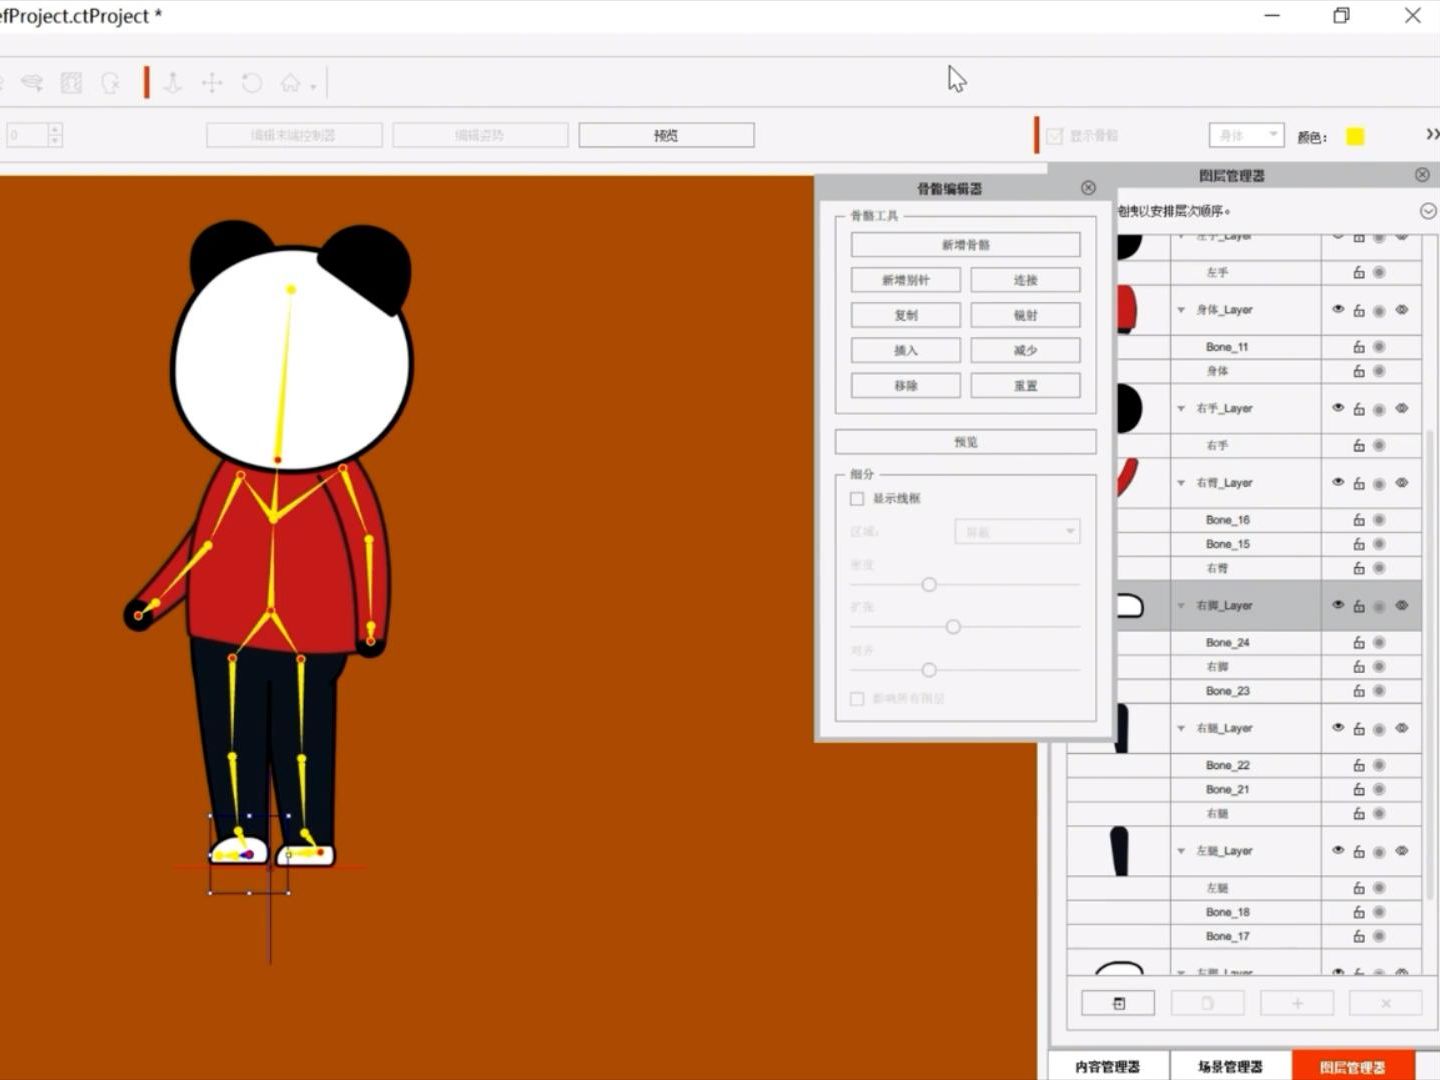The height and width of the screenshot is (1080, 1440).
Task: Activate the Connect (连接) bone tool
Action: click(1024, 280)
